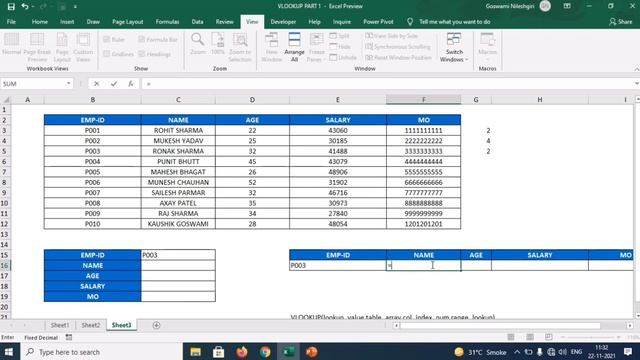
Task: Toggle the Gridlines checkbox
Action: coord(118,54)
